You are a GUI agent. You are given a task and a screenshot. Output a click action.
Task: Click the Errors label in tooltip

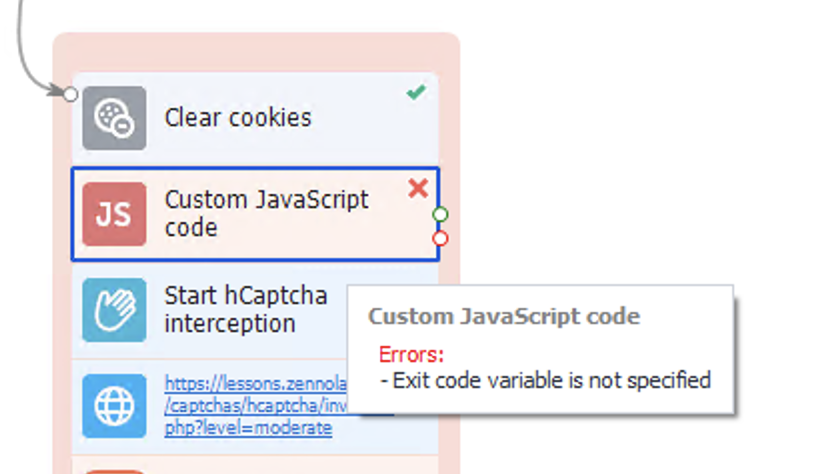point(411,354)
